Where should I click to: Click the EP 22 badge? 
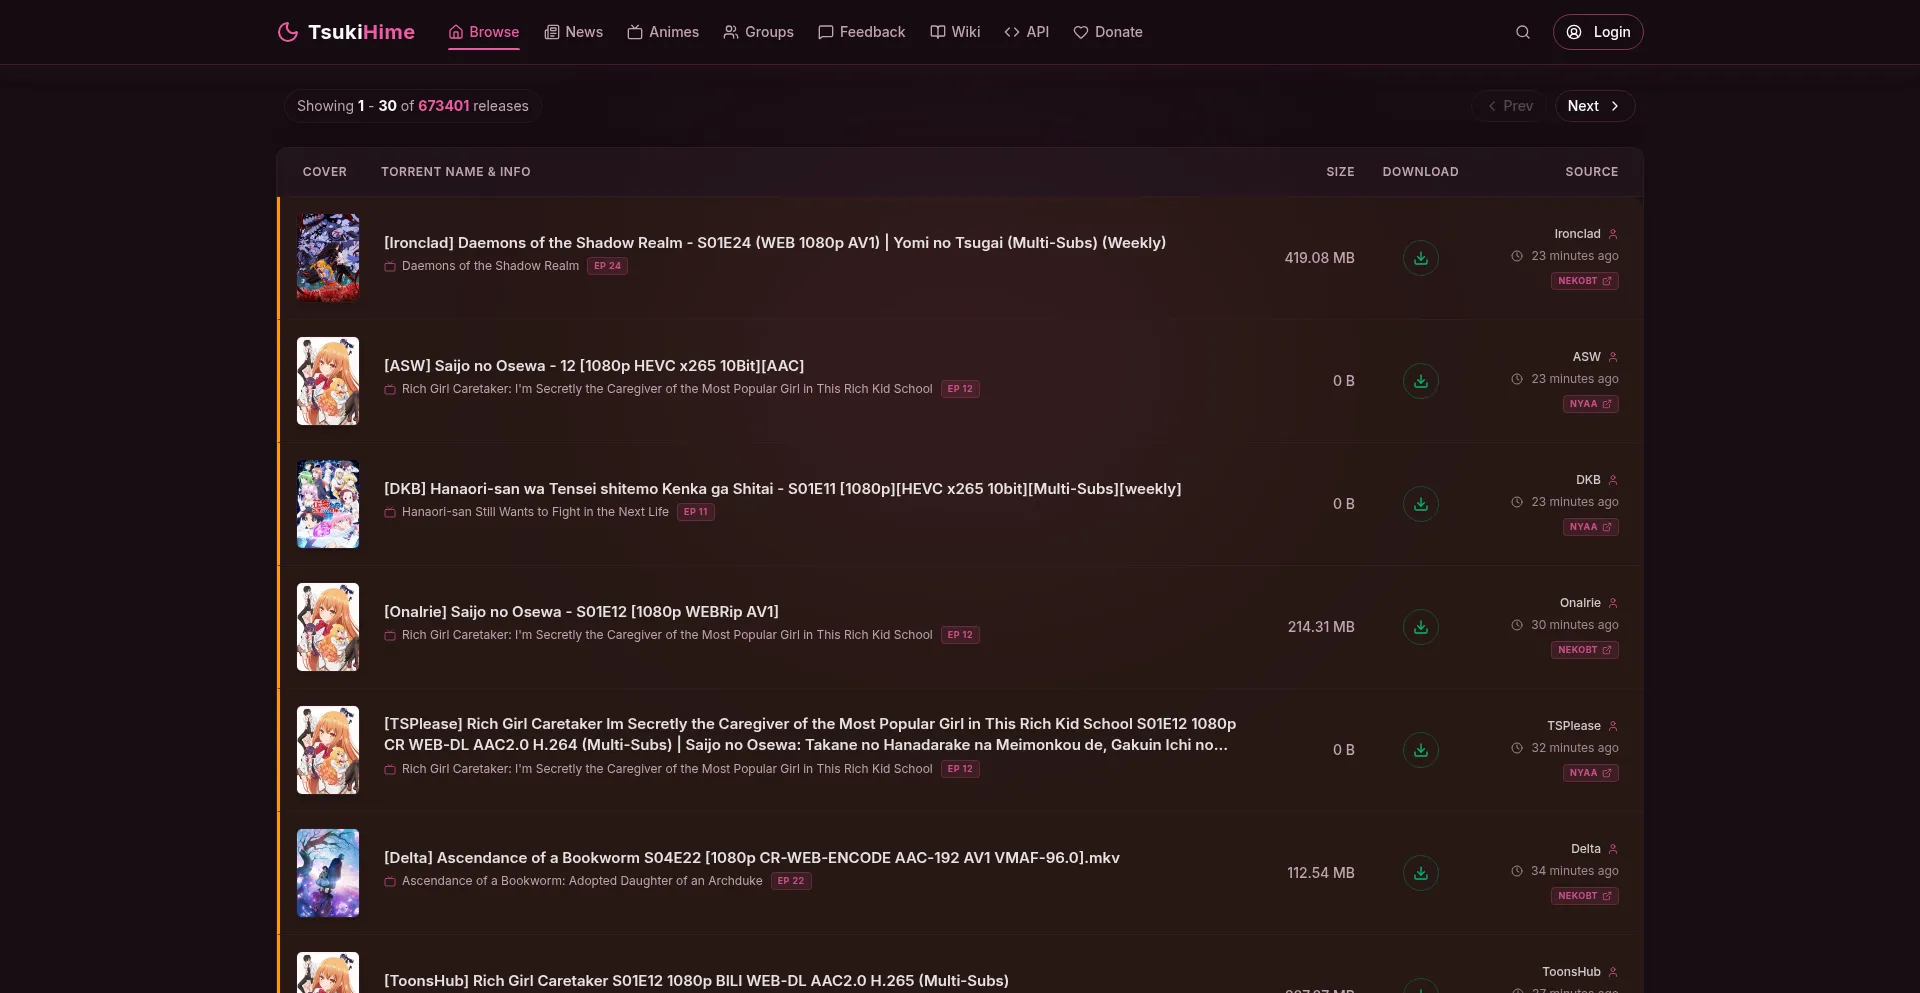click(x=791, y=881)
